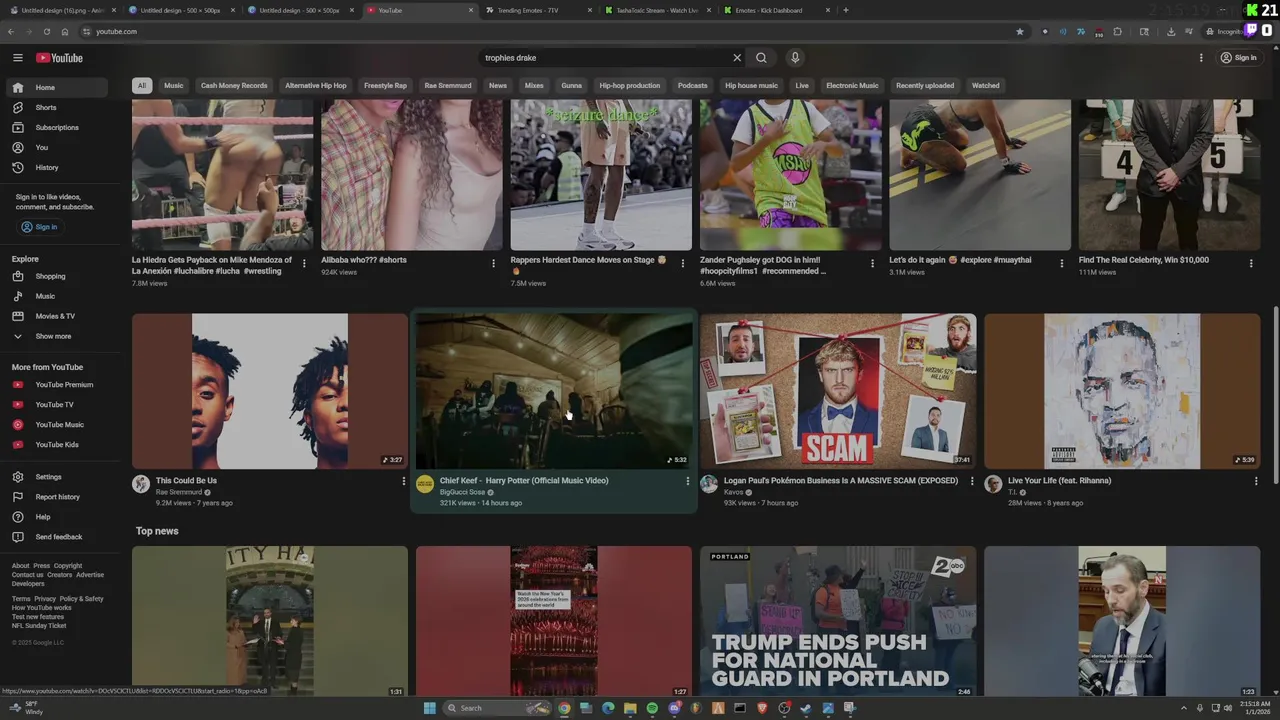The image size is (1280, 720).
Task: Open History in the sidebar
Action: [59, 167]
